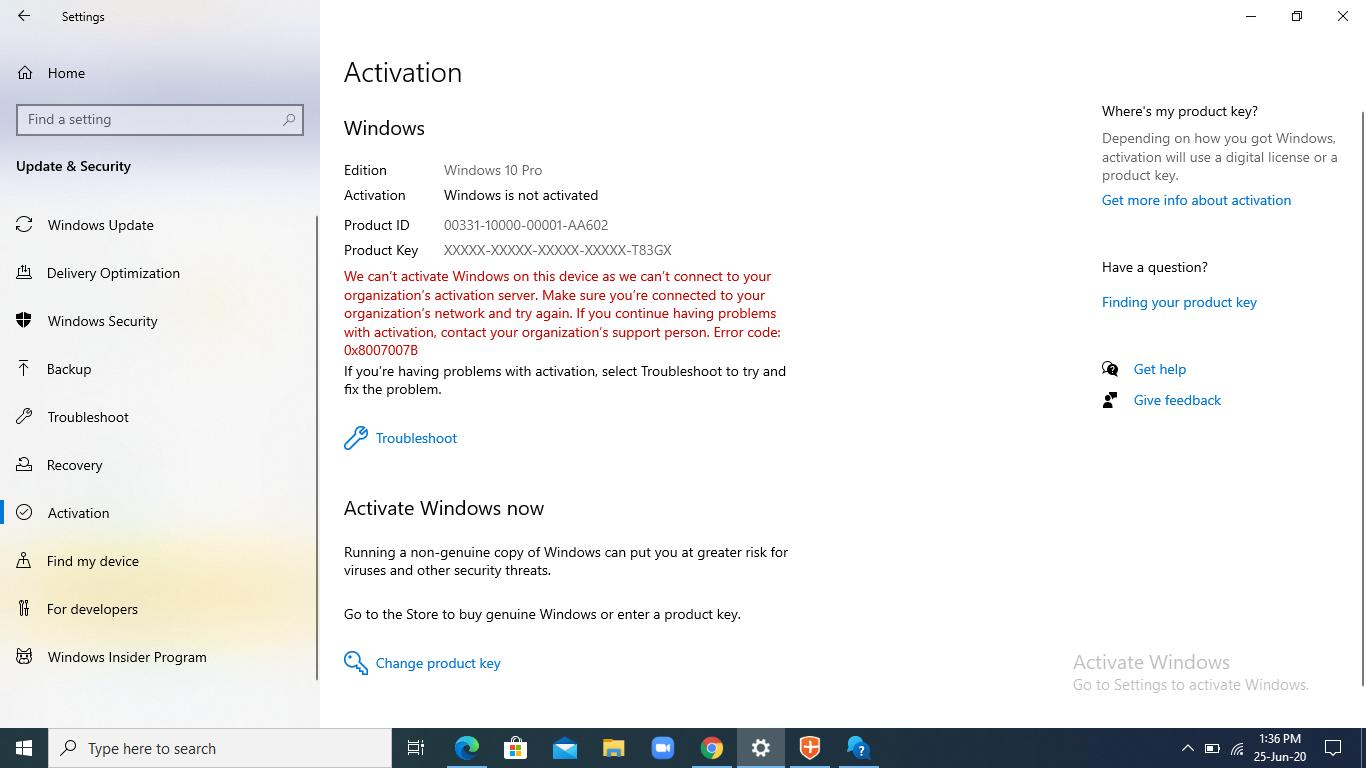Click the Give feedback person icon
1366x768 pixels.
click(x=1110, y=400)
